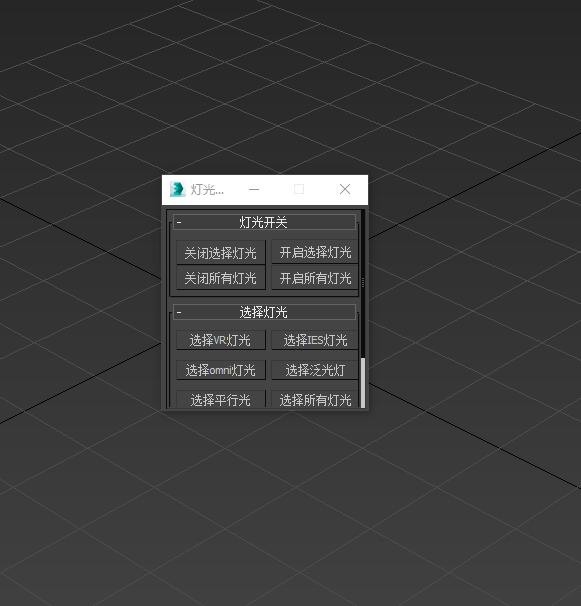Click the dotted resize grip on panel's right edge
The width and height of the screenshot is (581, 606).
coord(363,283)
